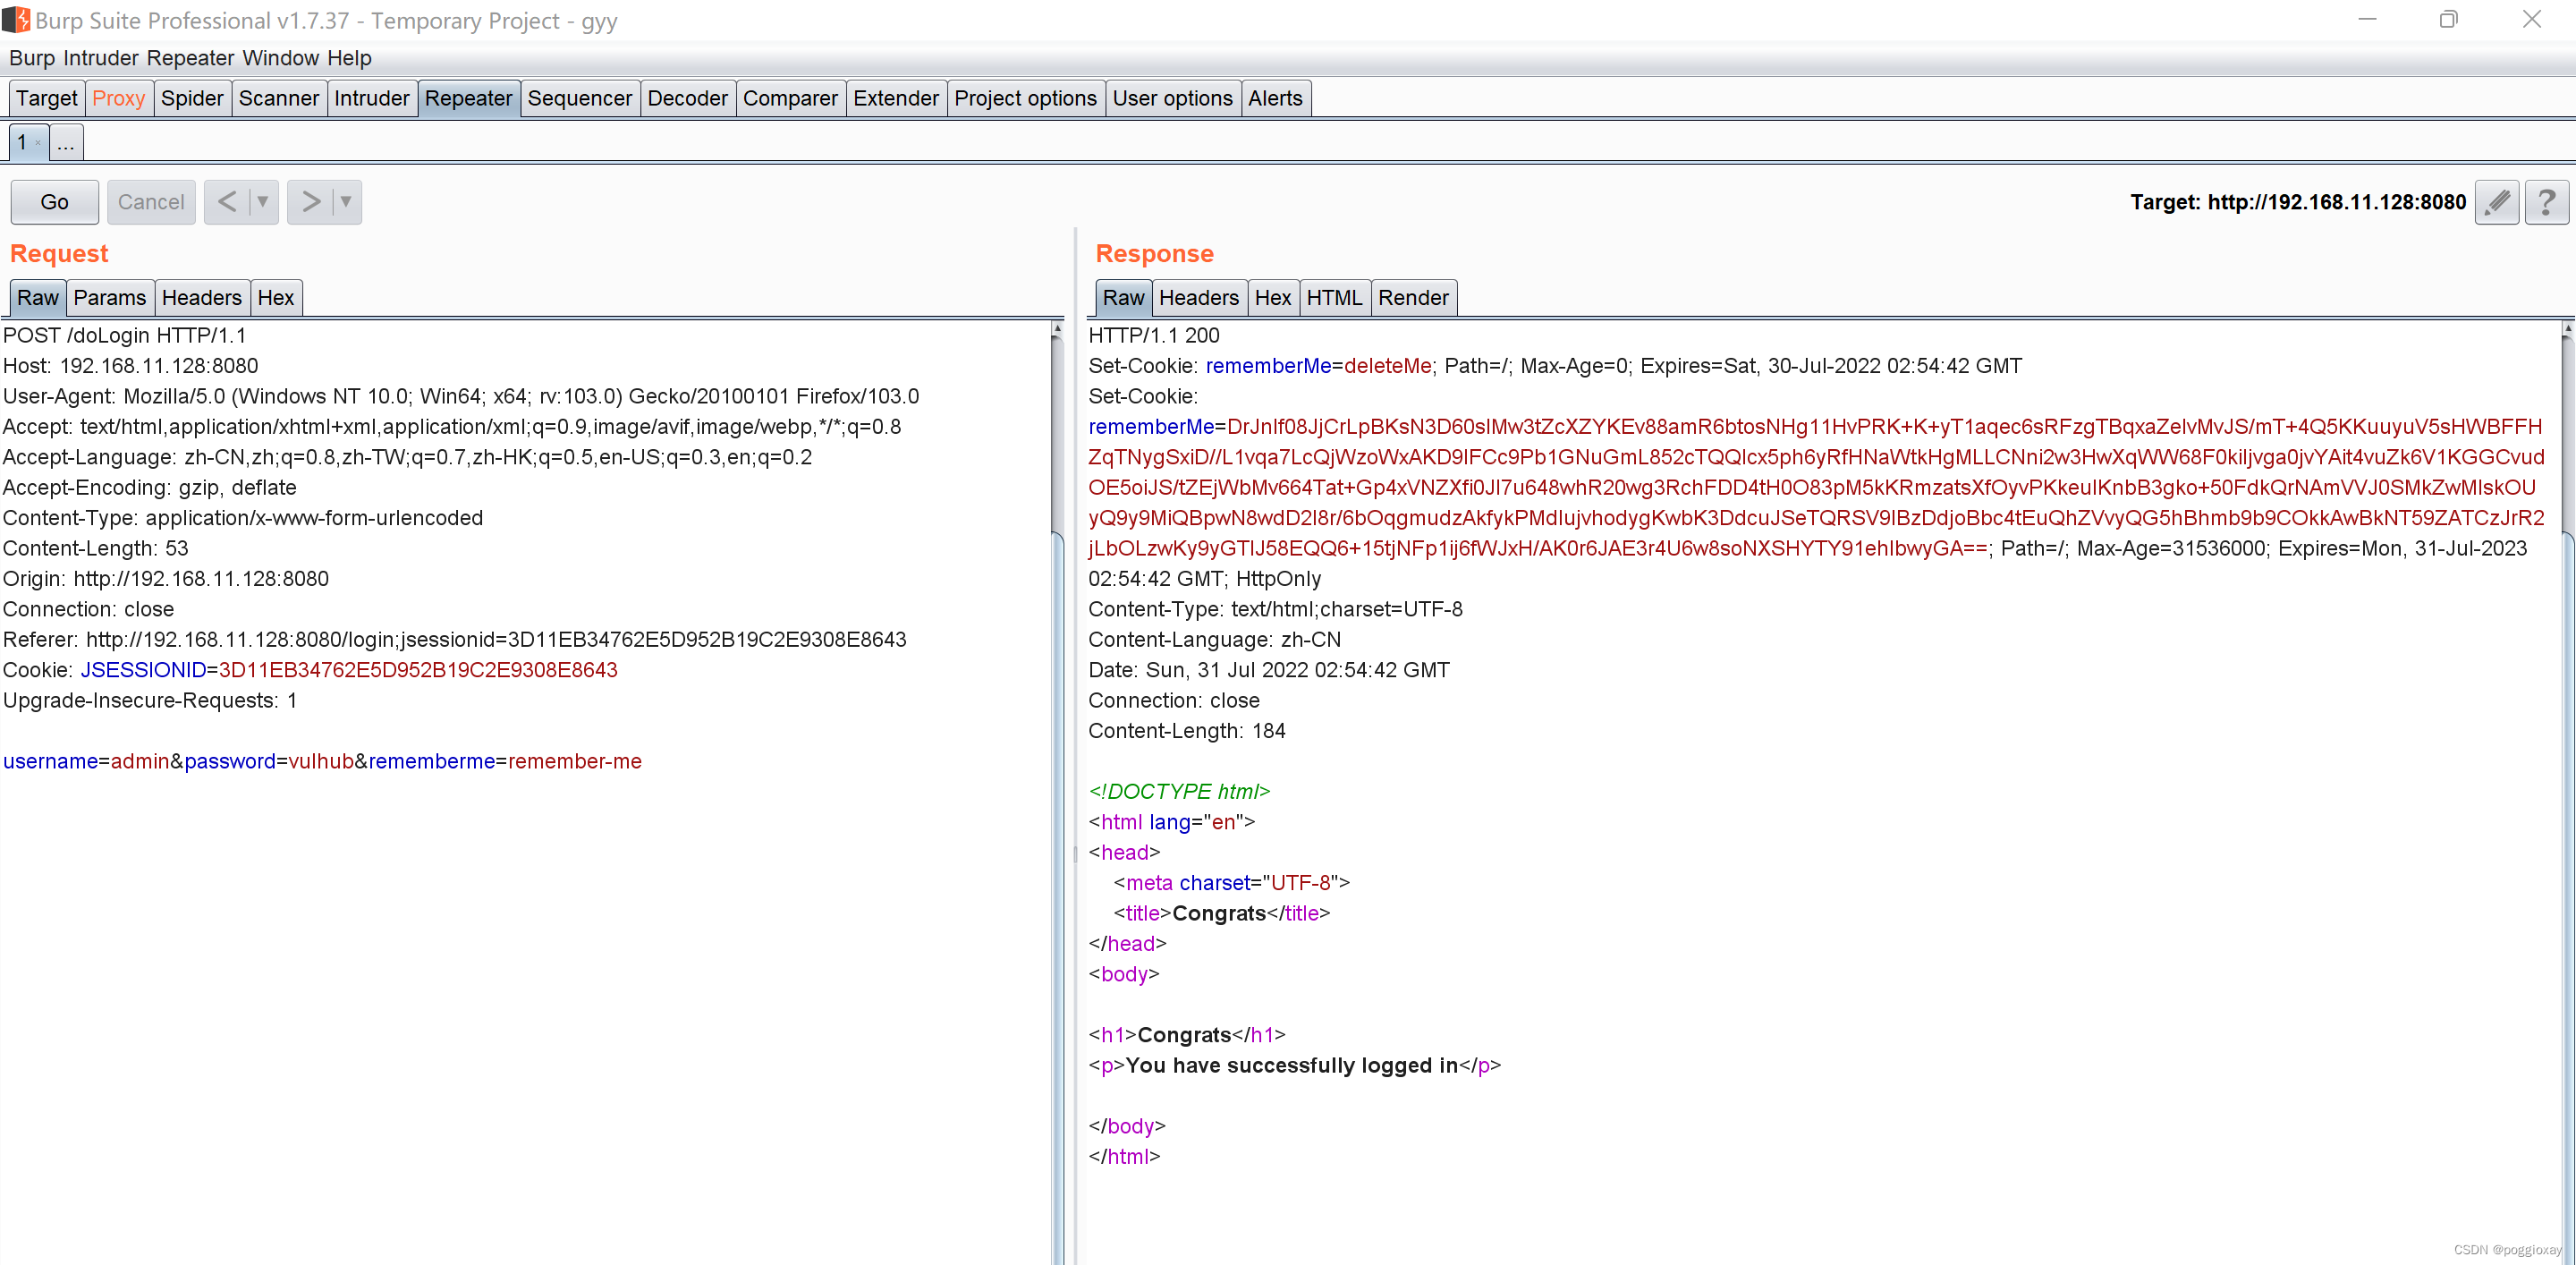Image resolution: width=2576 pixels, height=1265 pixels.
Task: Go back to previous request arrow
Action: tap(227, 202)
